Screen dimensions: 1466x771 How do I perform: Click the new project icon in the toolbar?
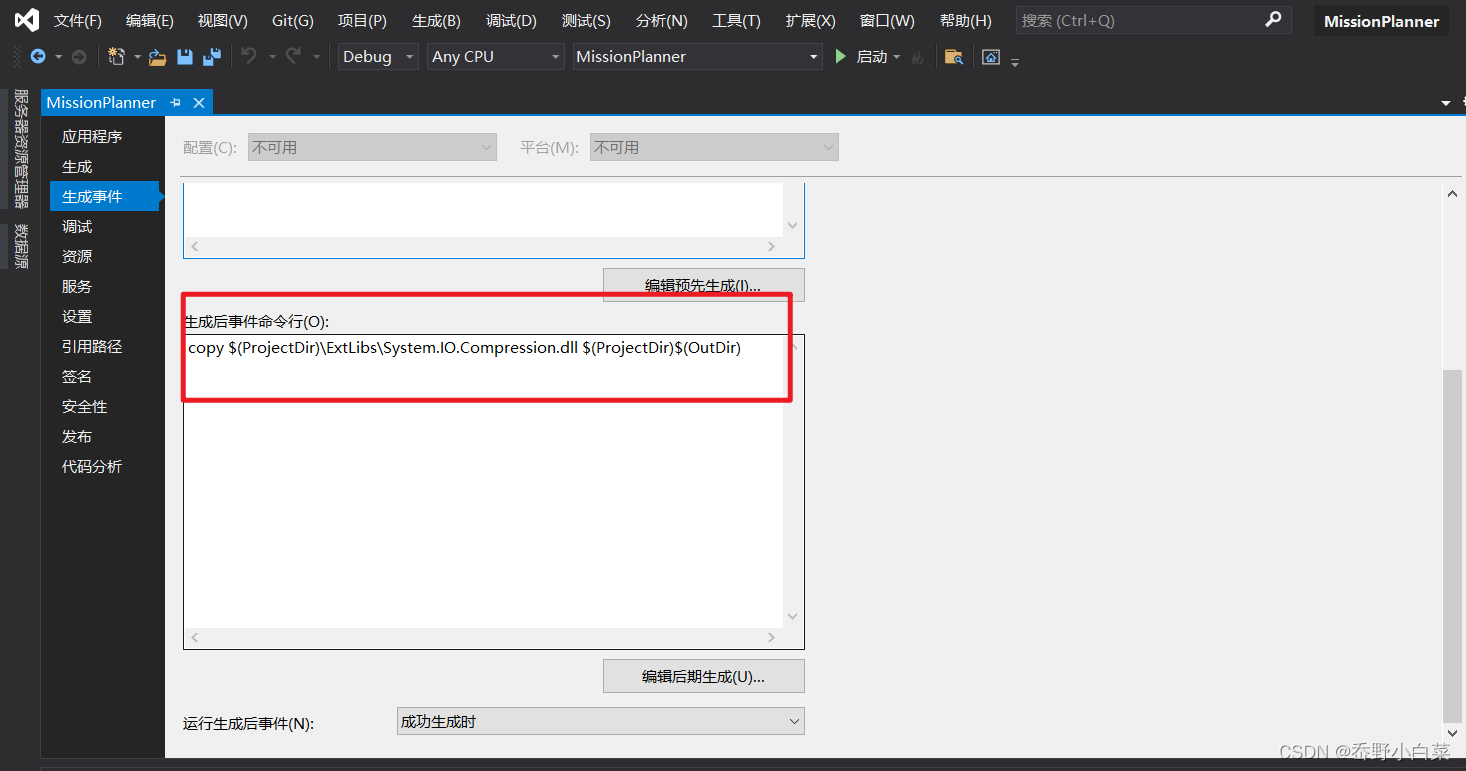tap(117, 57)
